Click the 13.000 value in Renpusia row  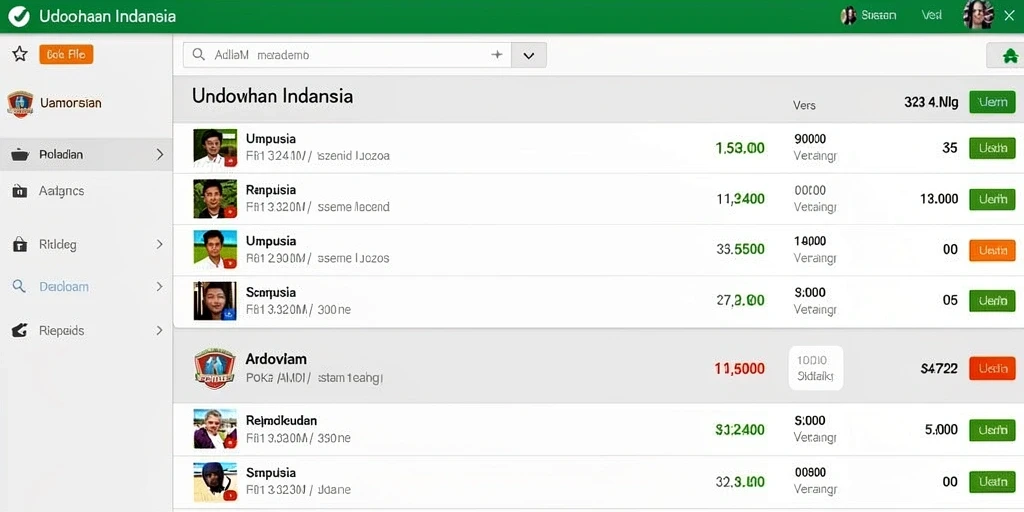click(x=939, y=199)
